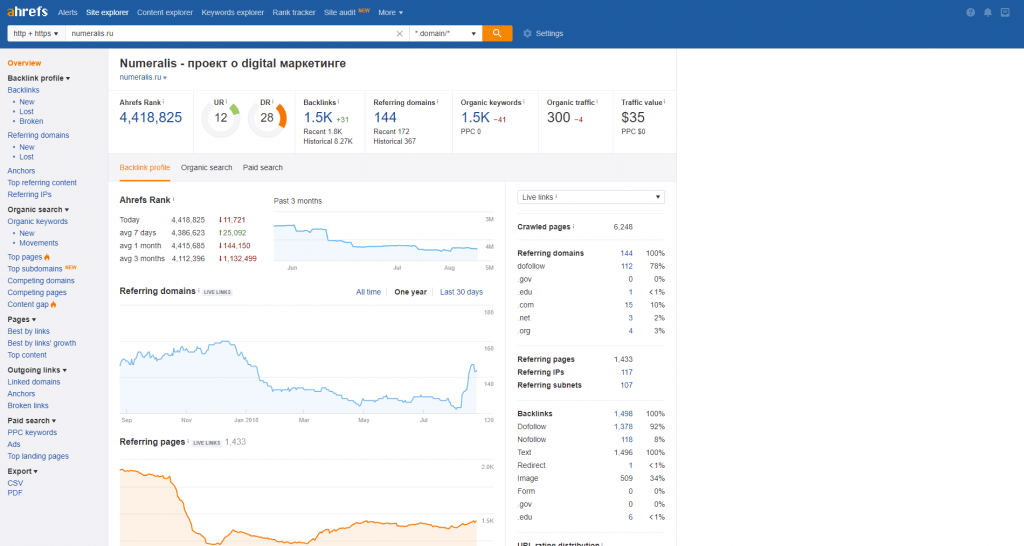The width and height of the screenshot is (1024, 546).
Task: Open the help question mark icon
Action: point(970,12)
